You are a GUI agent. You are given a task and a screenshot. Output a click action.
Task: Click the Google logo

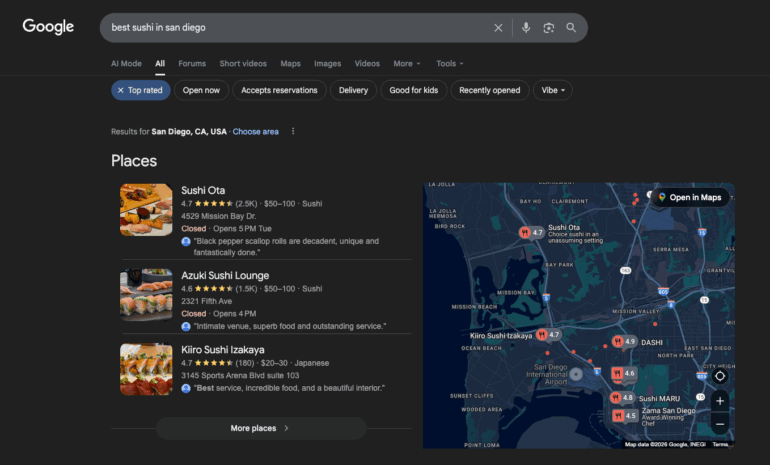[48, 27]
